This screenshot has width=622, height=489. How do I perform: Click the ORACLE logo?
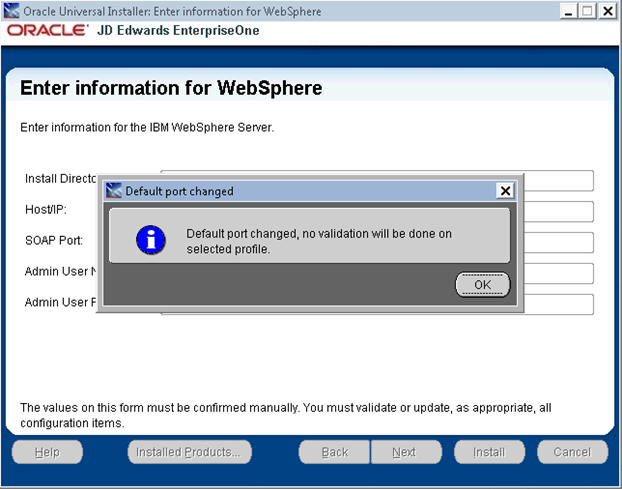pyautogui.click(x=47, y=31)
